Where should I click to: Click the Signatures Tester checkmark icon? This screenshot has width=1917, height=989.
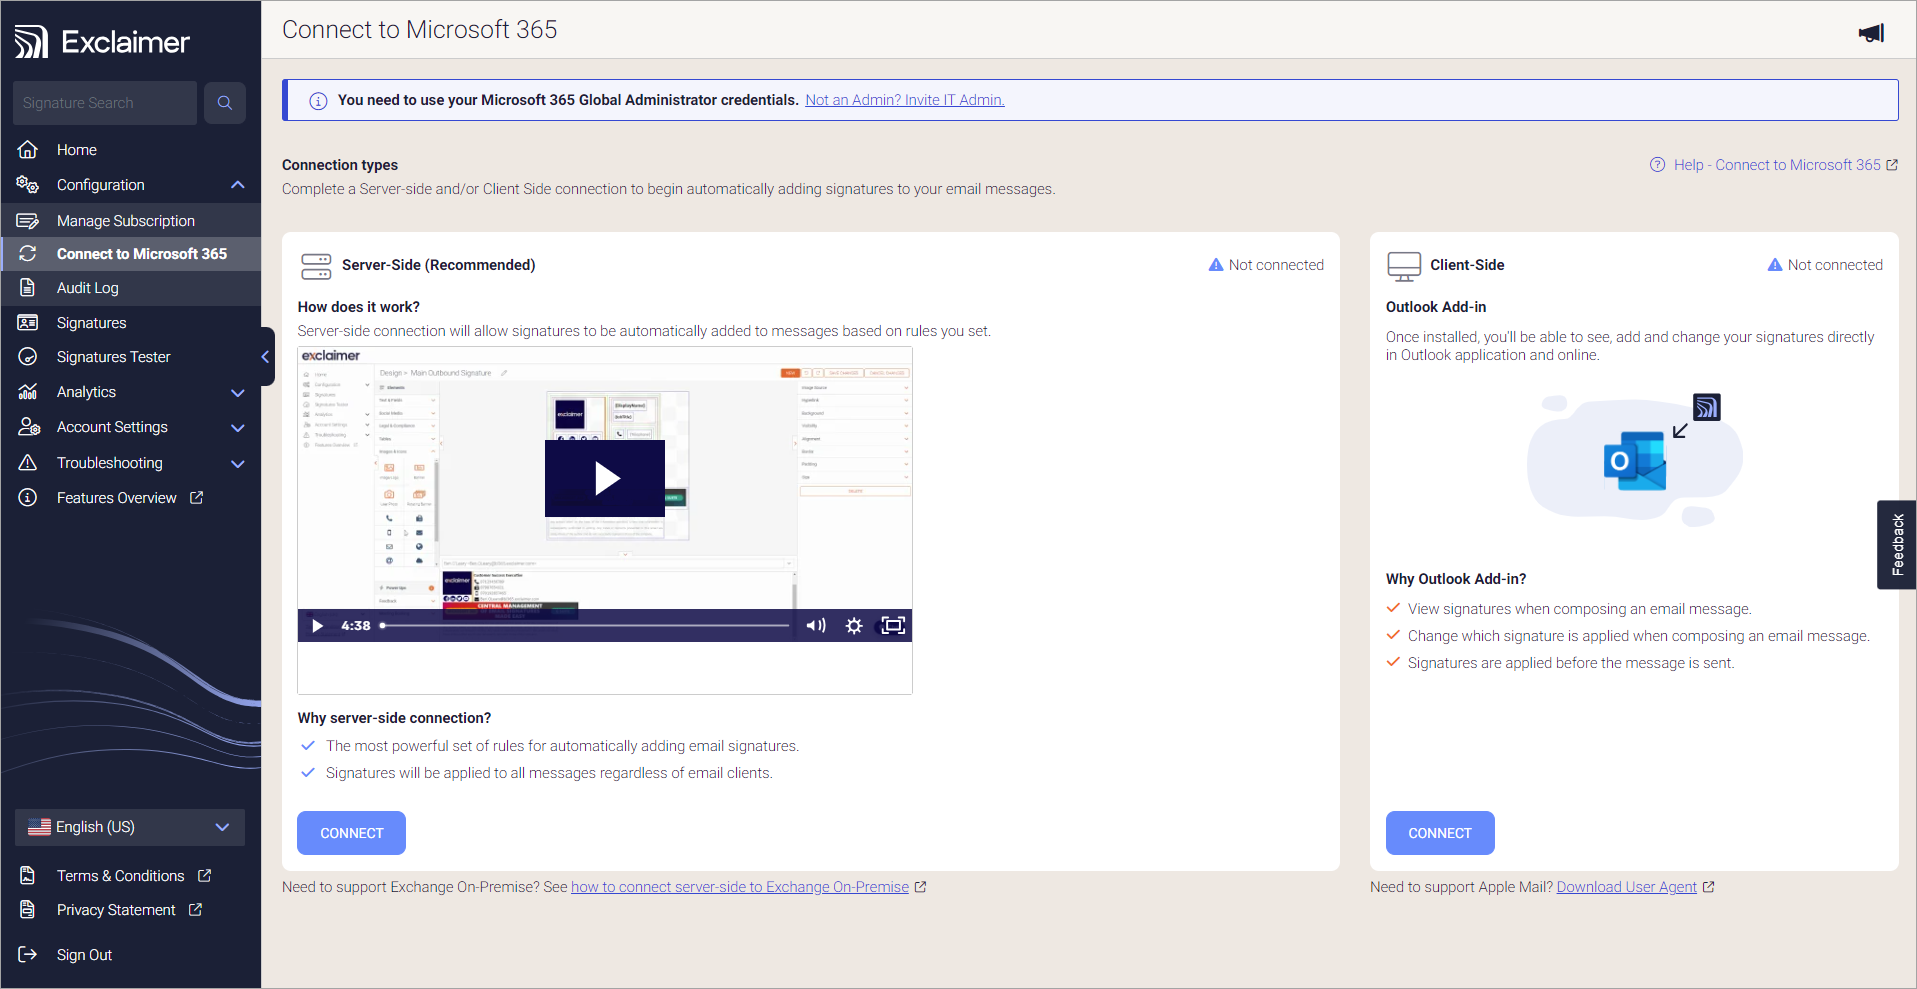tap(28, 356)
